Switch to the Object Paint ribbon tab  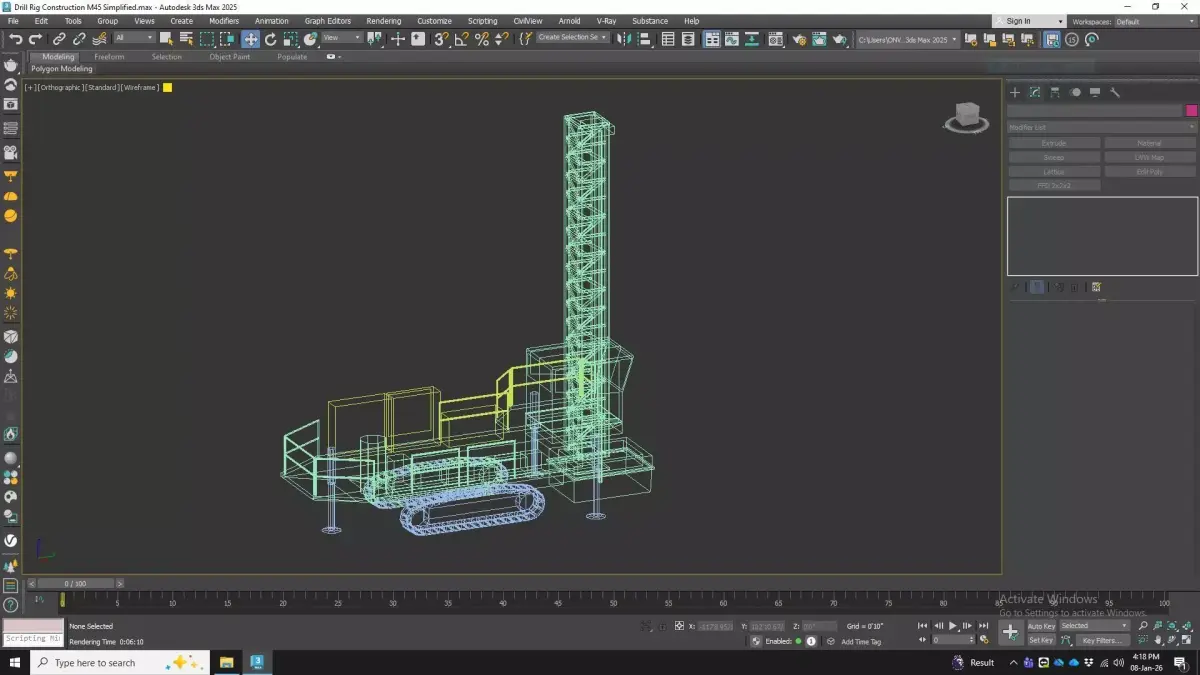[230, 57]
